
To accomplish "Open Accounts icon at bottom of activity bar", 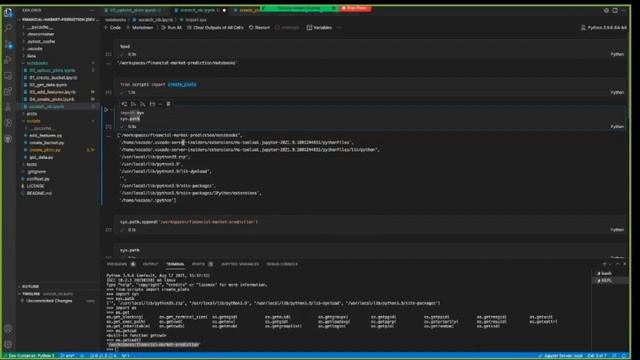I will (x=8, y=329).
